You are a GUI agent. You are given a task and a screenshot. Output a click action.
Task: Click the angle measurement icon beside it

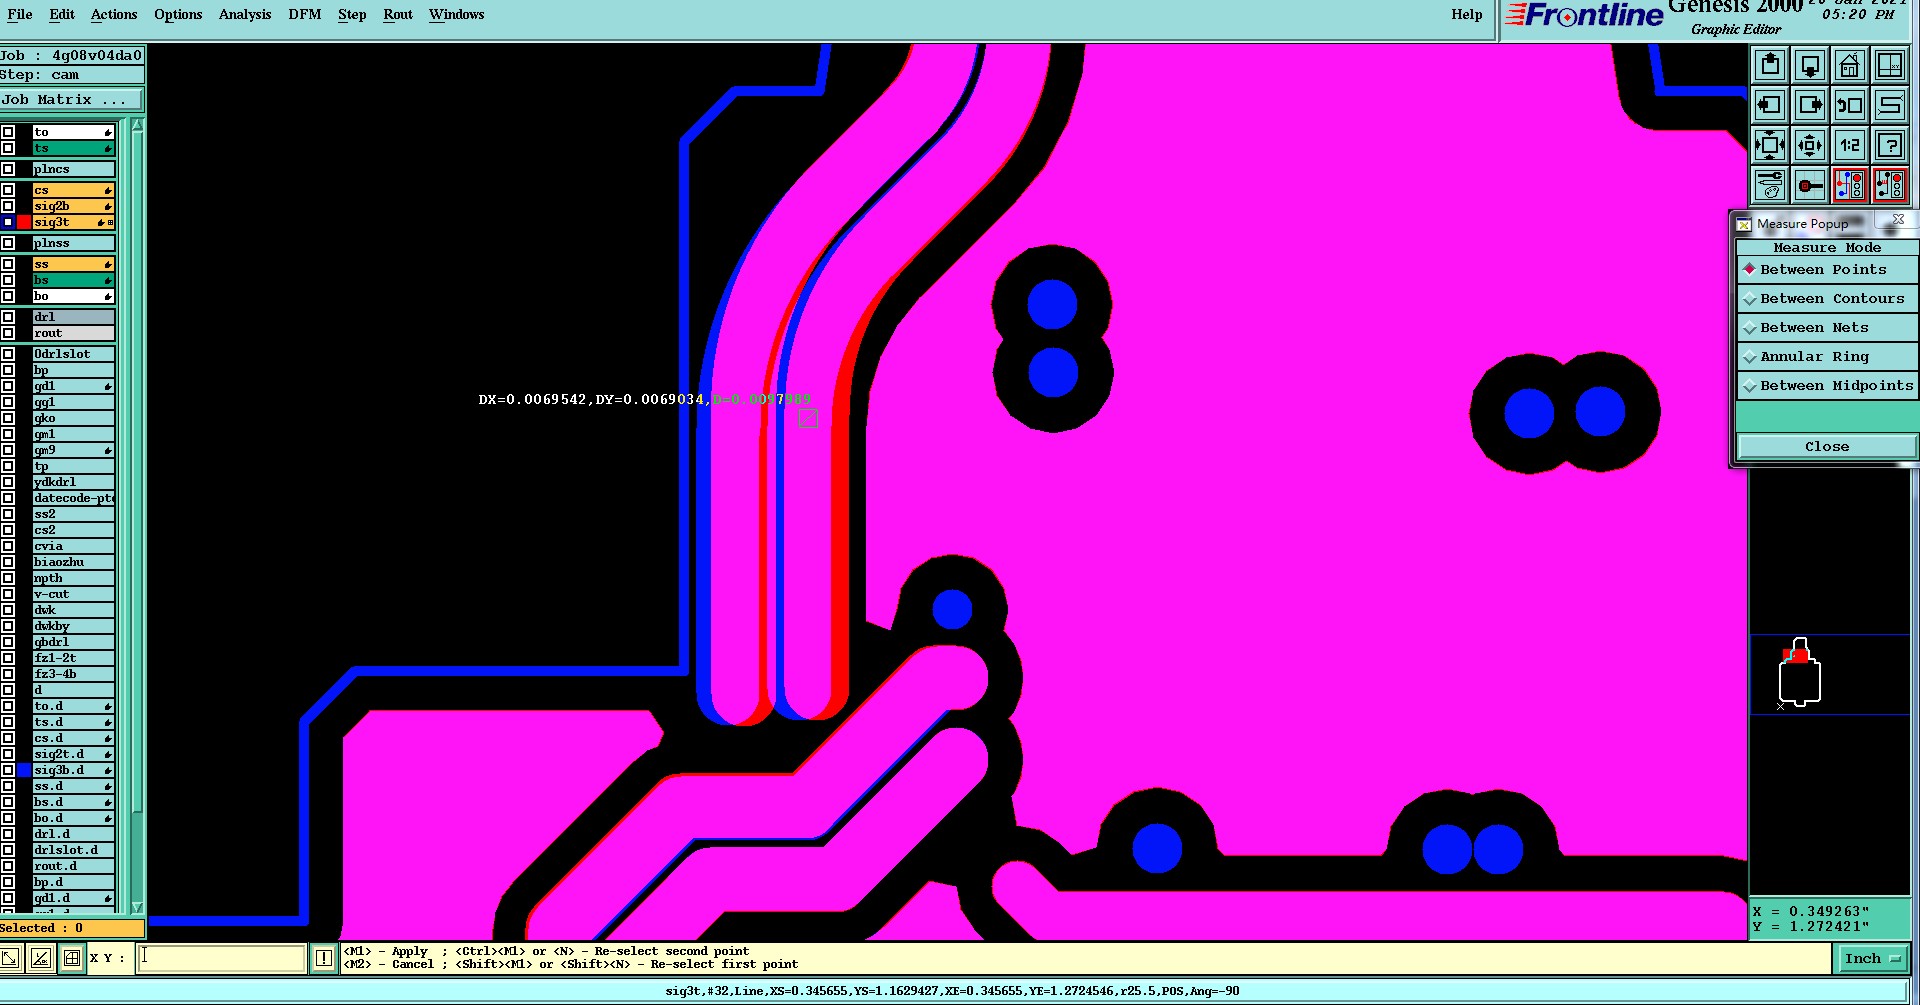click(41, 958)
